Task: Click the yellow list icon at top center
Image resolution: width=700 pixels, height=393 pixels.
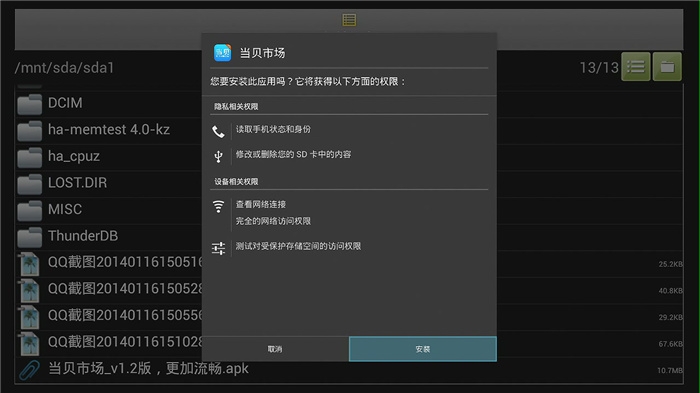Action: (349, 20)
